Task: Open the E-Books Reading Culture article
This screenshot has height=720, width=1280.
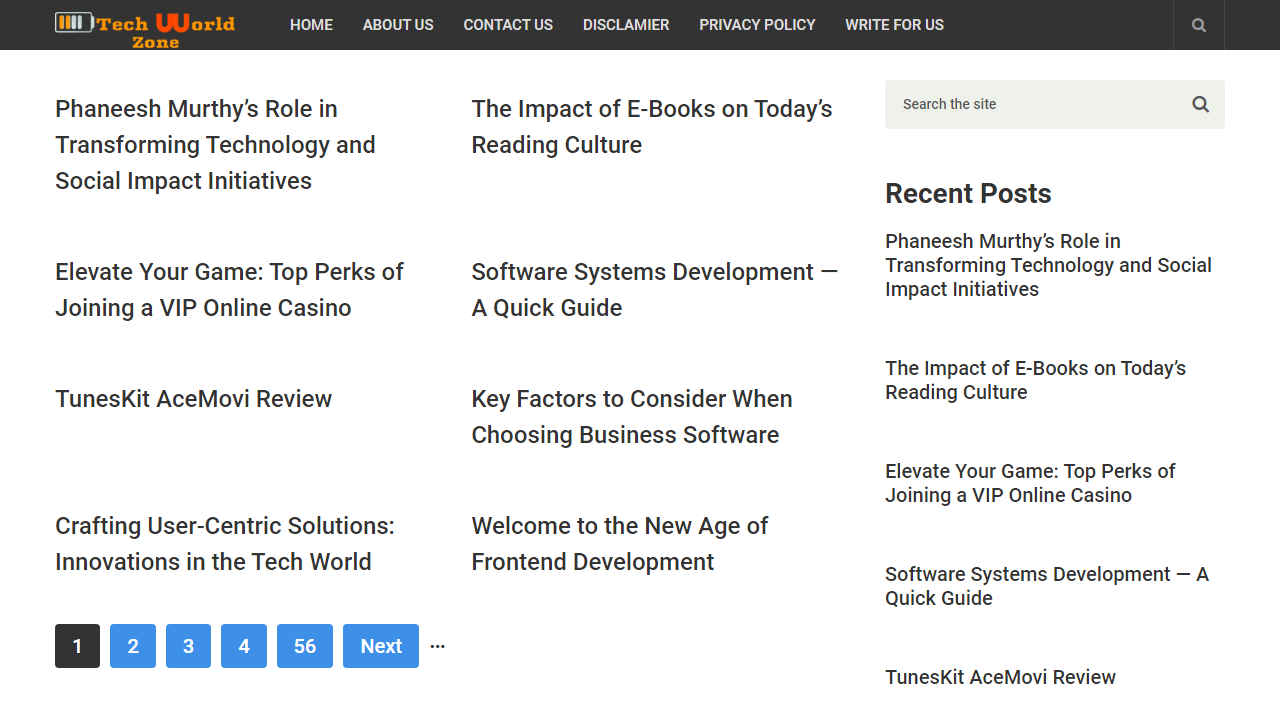Action: click(x=651, y=126)
